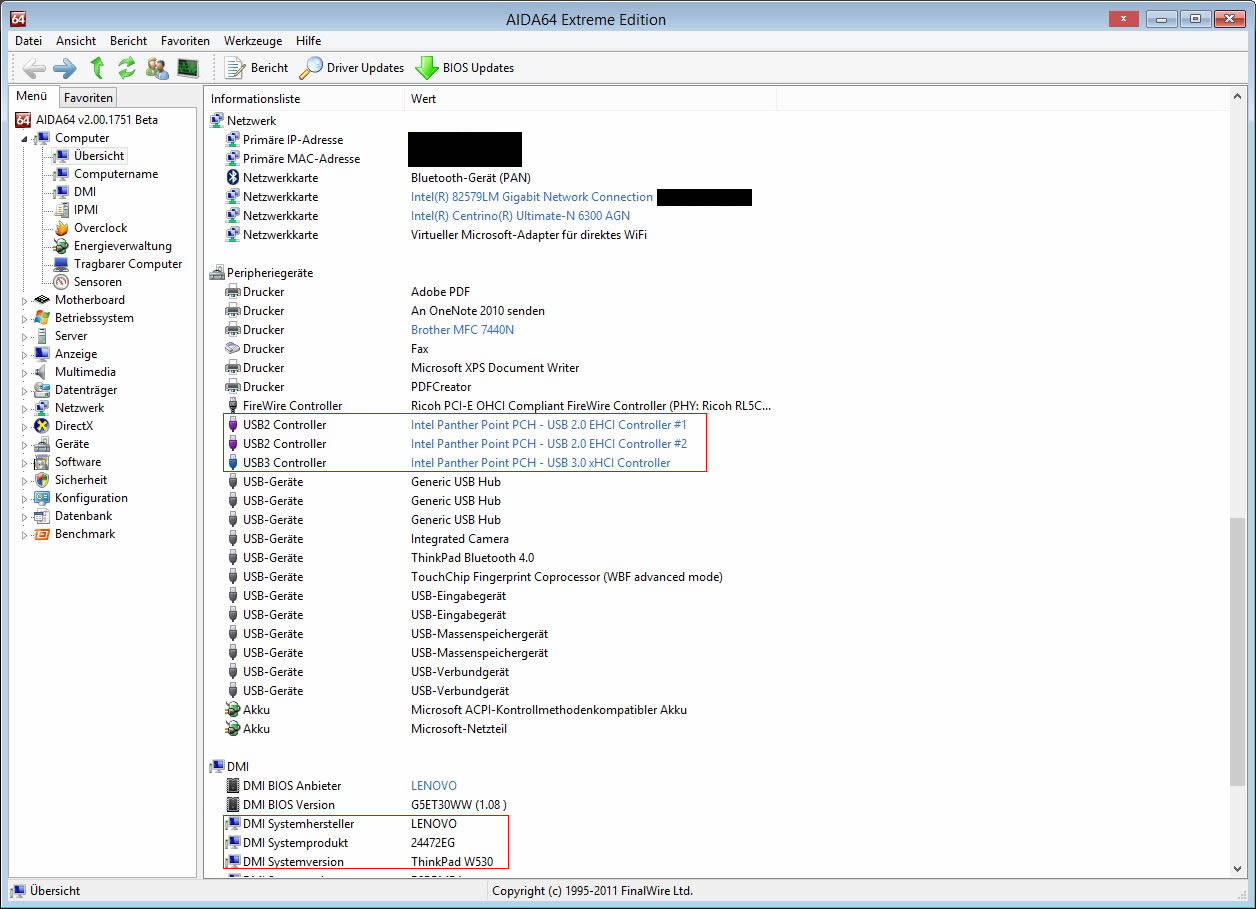Open BIOS Updates

465,68
